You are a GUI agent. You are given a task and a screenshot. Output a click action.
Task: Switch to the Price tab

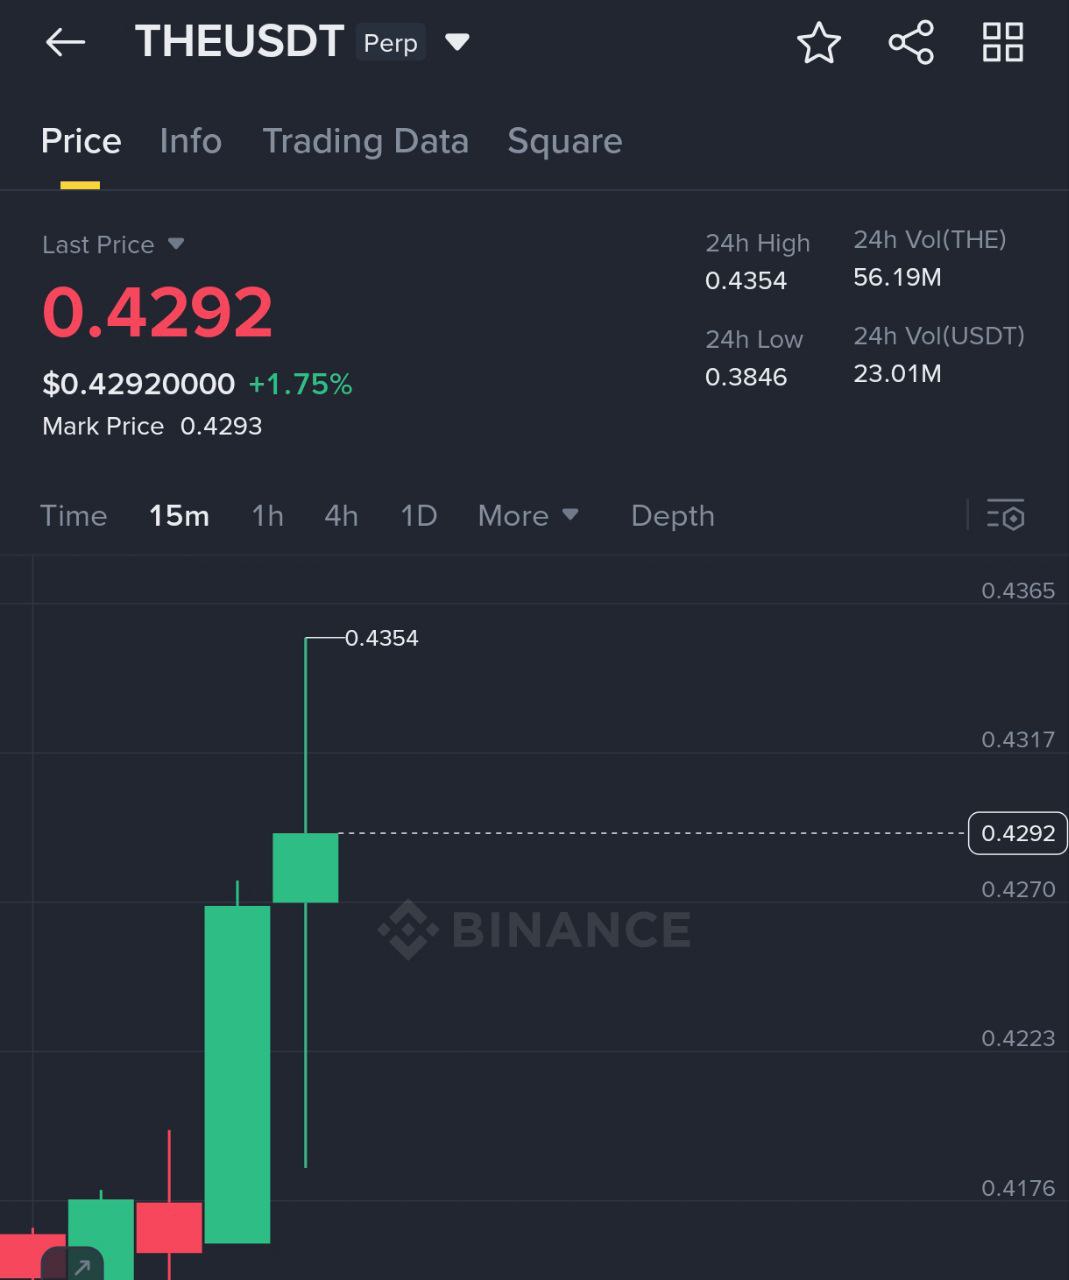click(81, 141)
